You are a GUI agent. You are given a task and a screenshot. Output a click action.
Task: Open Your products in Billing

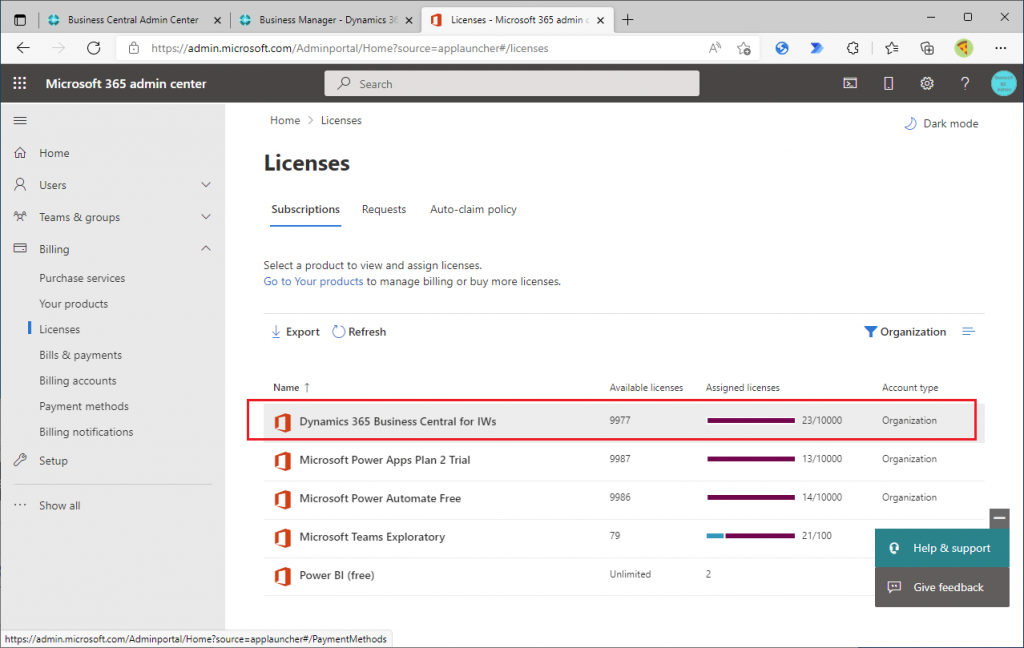[73, 304]
